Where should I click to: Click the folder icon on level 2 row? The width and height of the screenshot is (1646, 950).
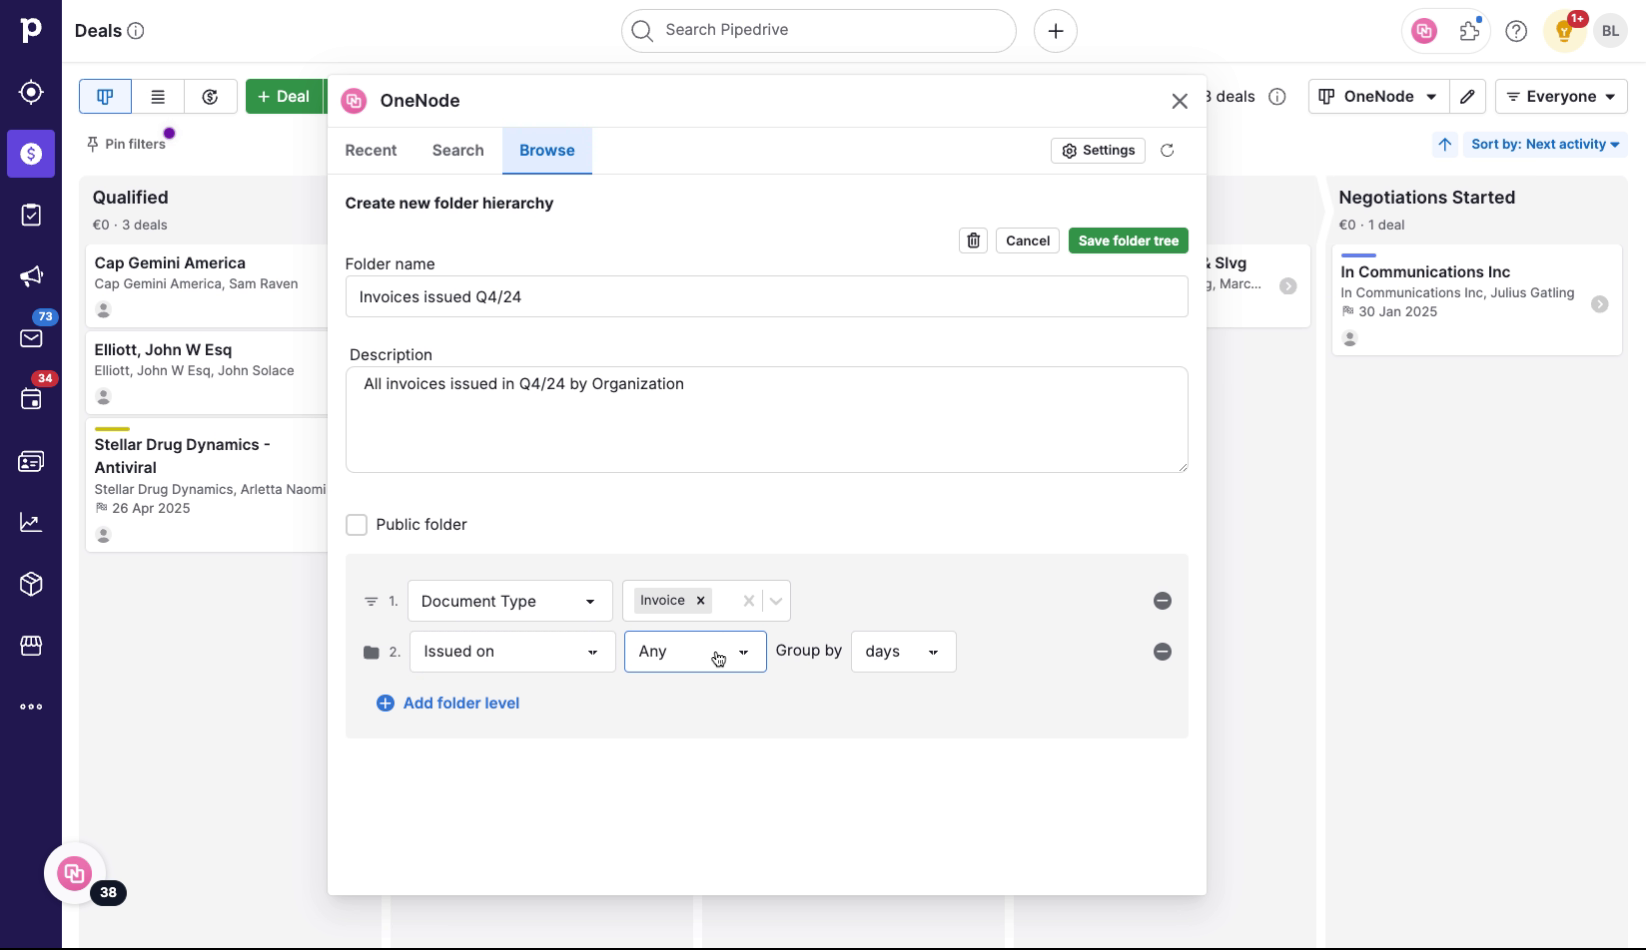(371, 652)
